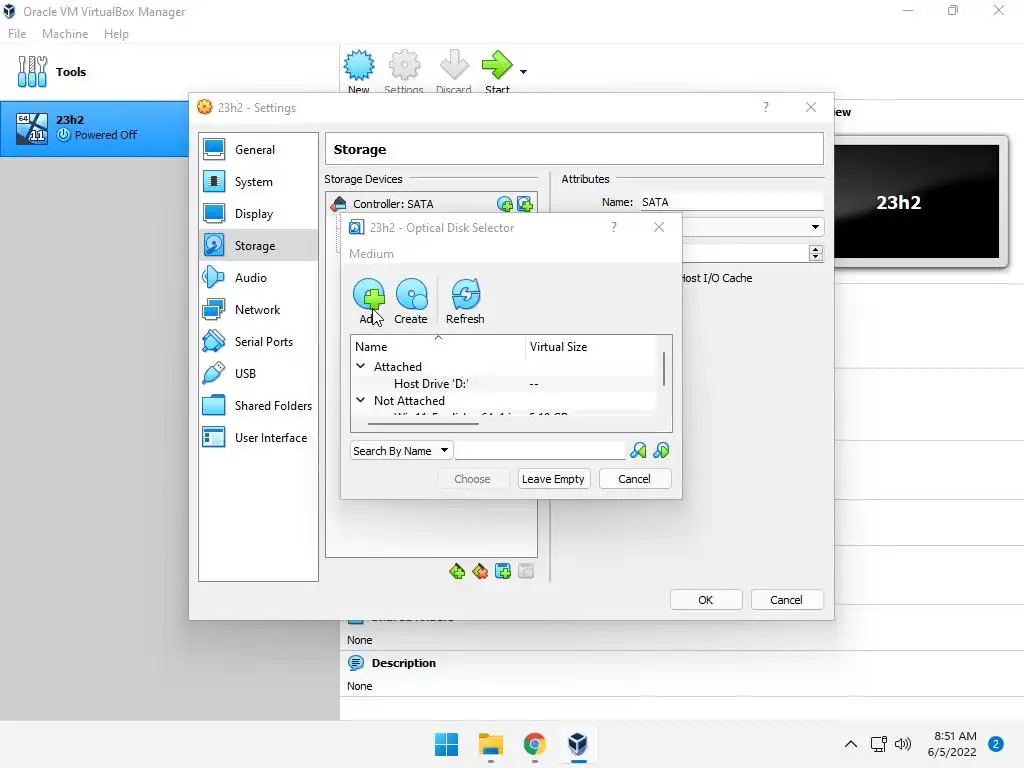This screenshot has height=768, width=1024.
Task: Open Audio settings category
Action: pyautogui.click(x=258, y=278)
